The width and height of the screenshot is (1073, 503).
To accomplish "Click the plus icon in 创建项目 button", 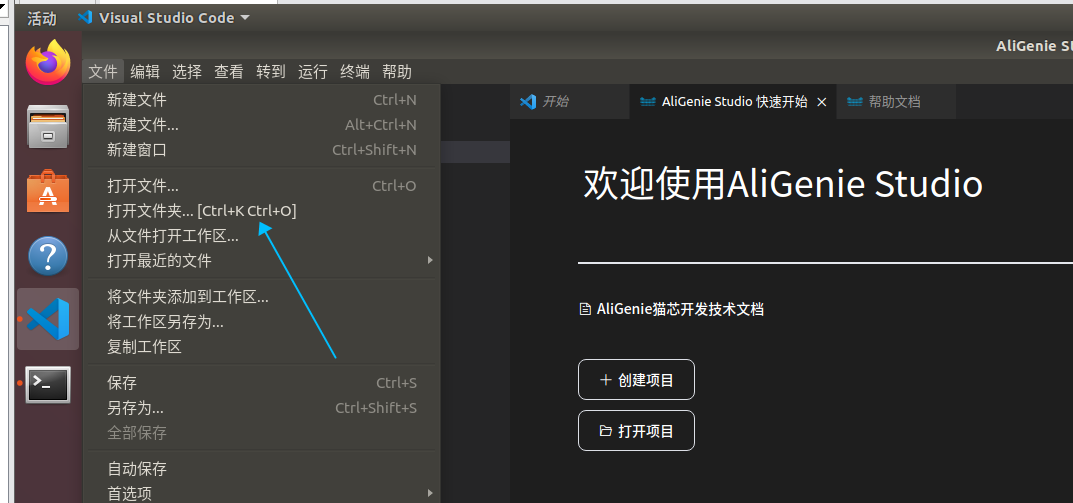I will click(605, 380).
